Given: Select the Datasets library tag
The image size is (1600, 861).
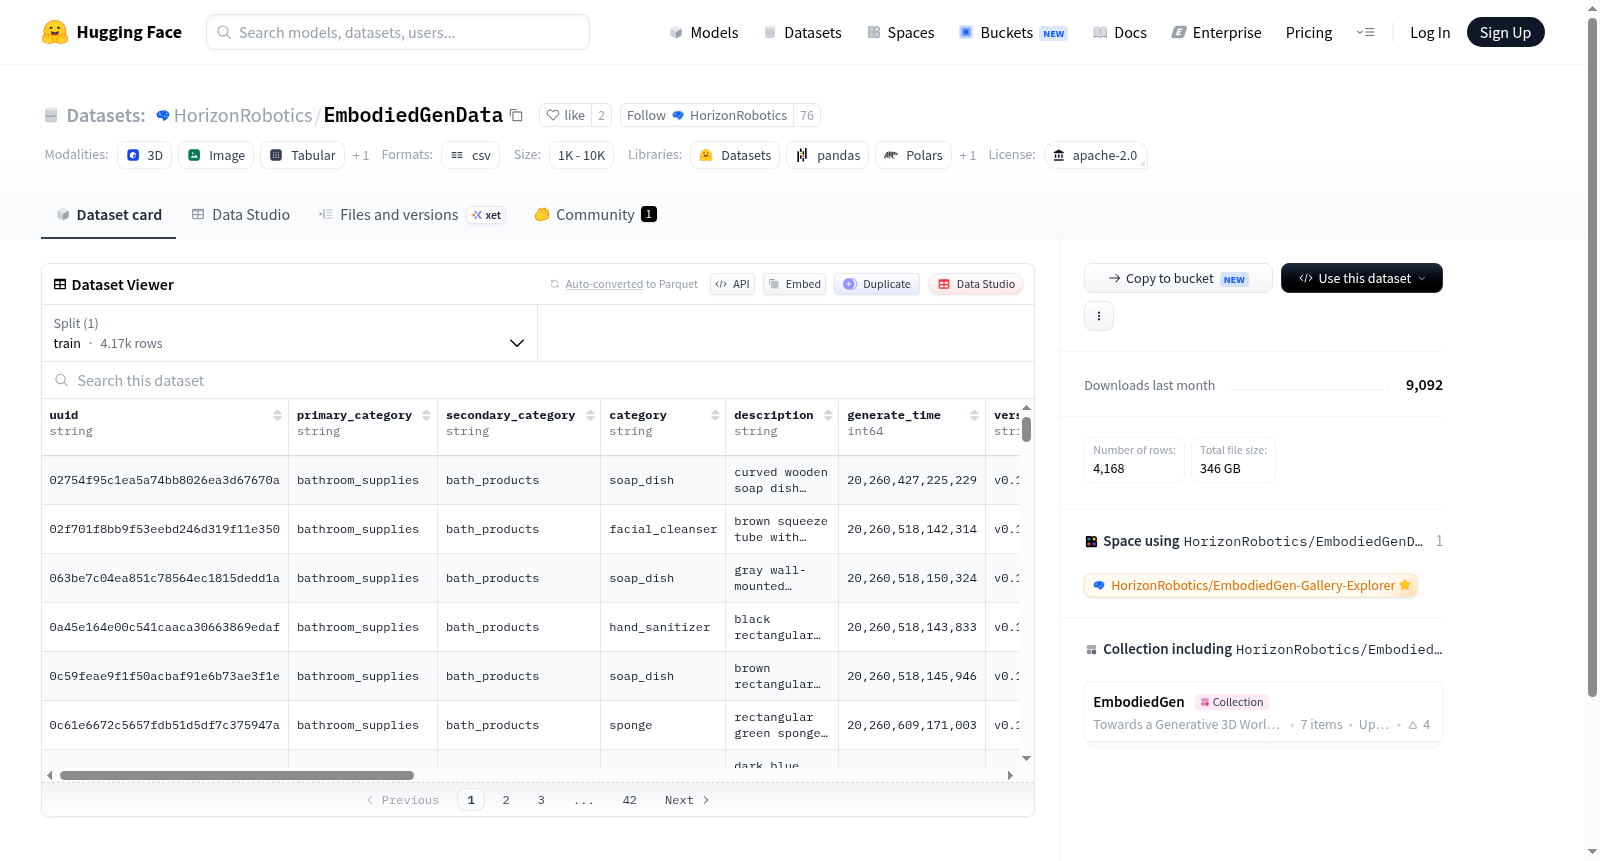Looking at the screenshot, I should [x=735, y=155].
